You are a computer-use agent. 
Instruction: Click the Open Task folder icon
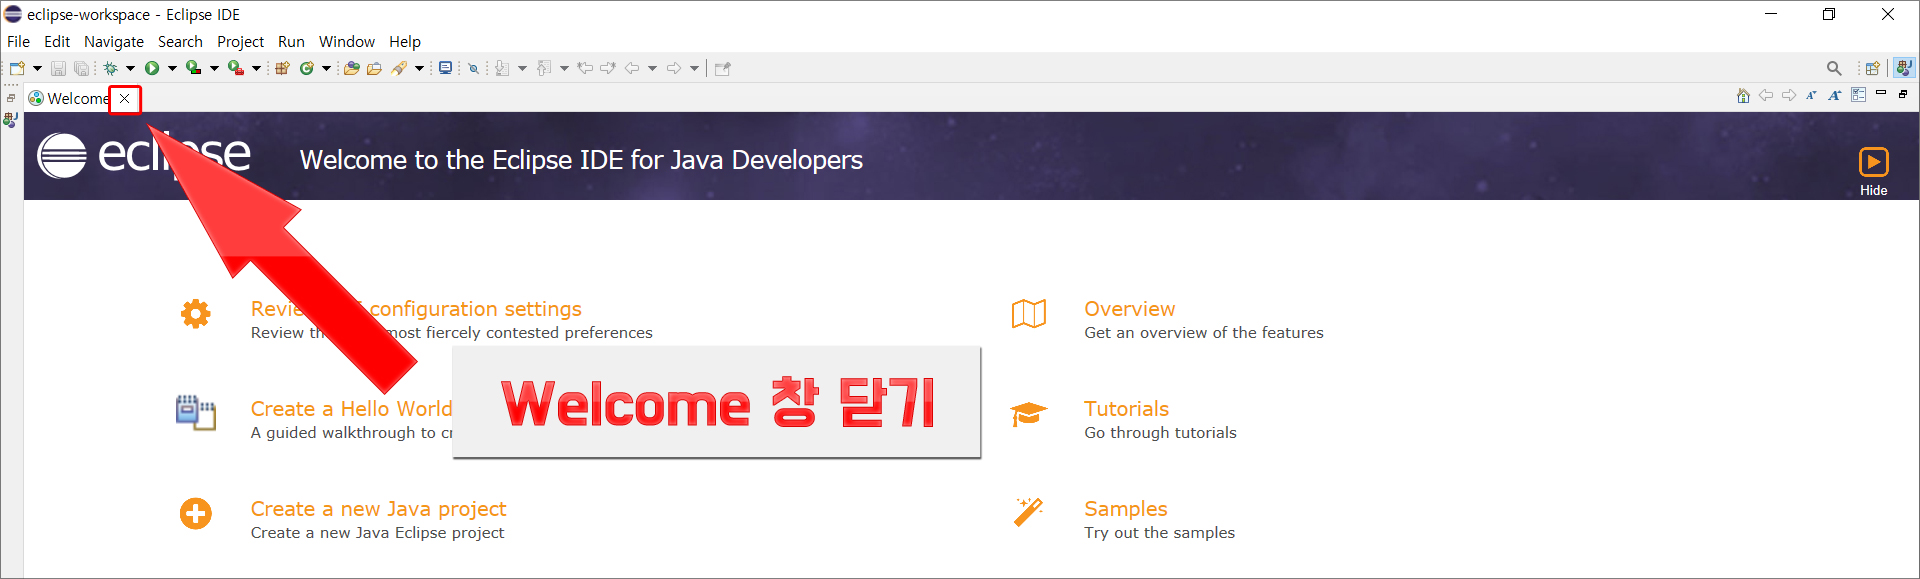pyautogui.click(x=374, y=68)
